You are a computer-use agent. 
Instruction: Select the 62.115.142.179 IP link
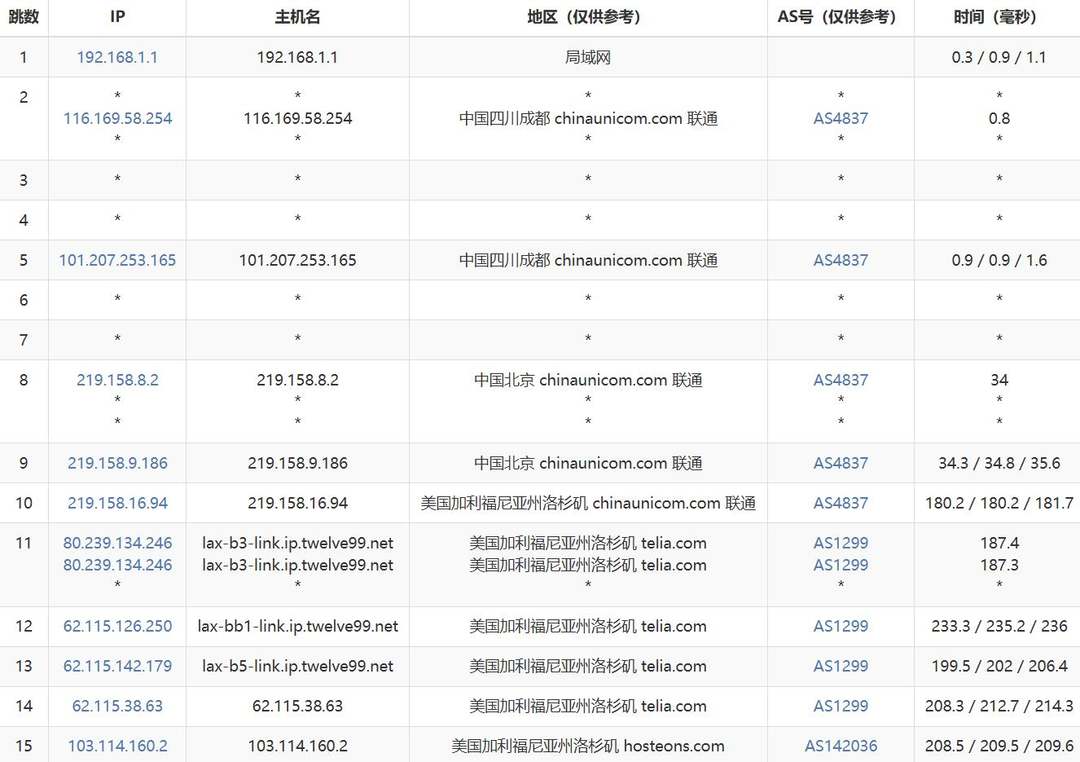(x=117, y=666)
